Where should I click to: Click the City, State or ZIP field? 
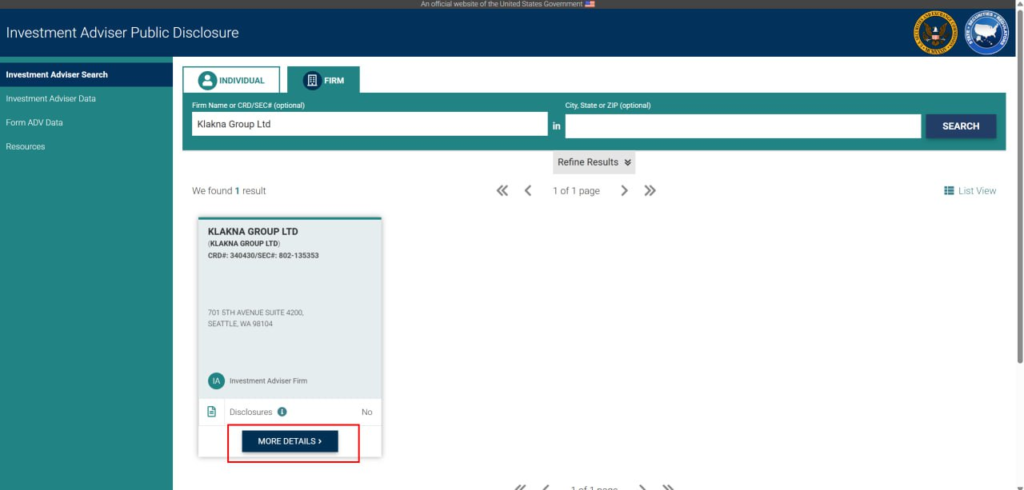742,126
